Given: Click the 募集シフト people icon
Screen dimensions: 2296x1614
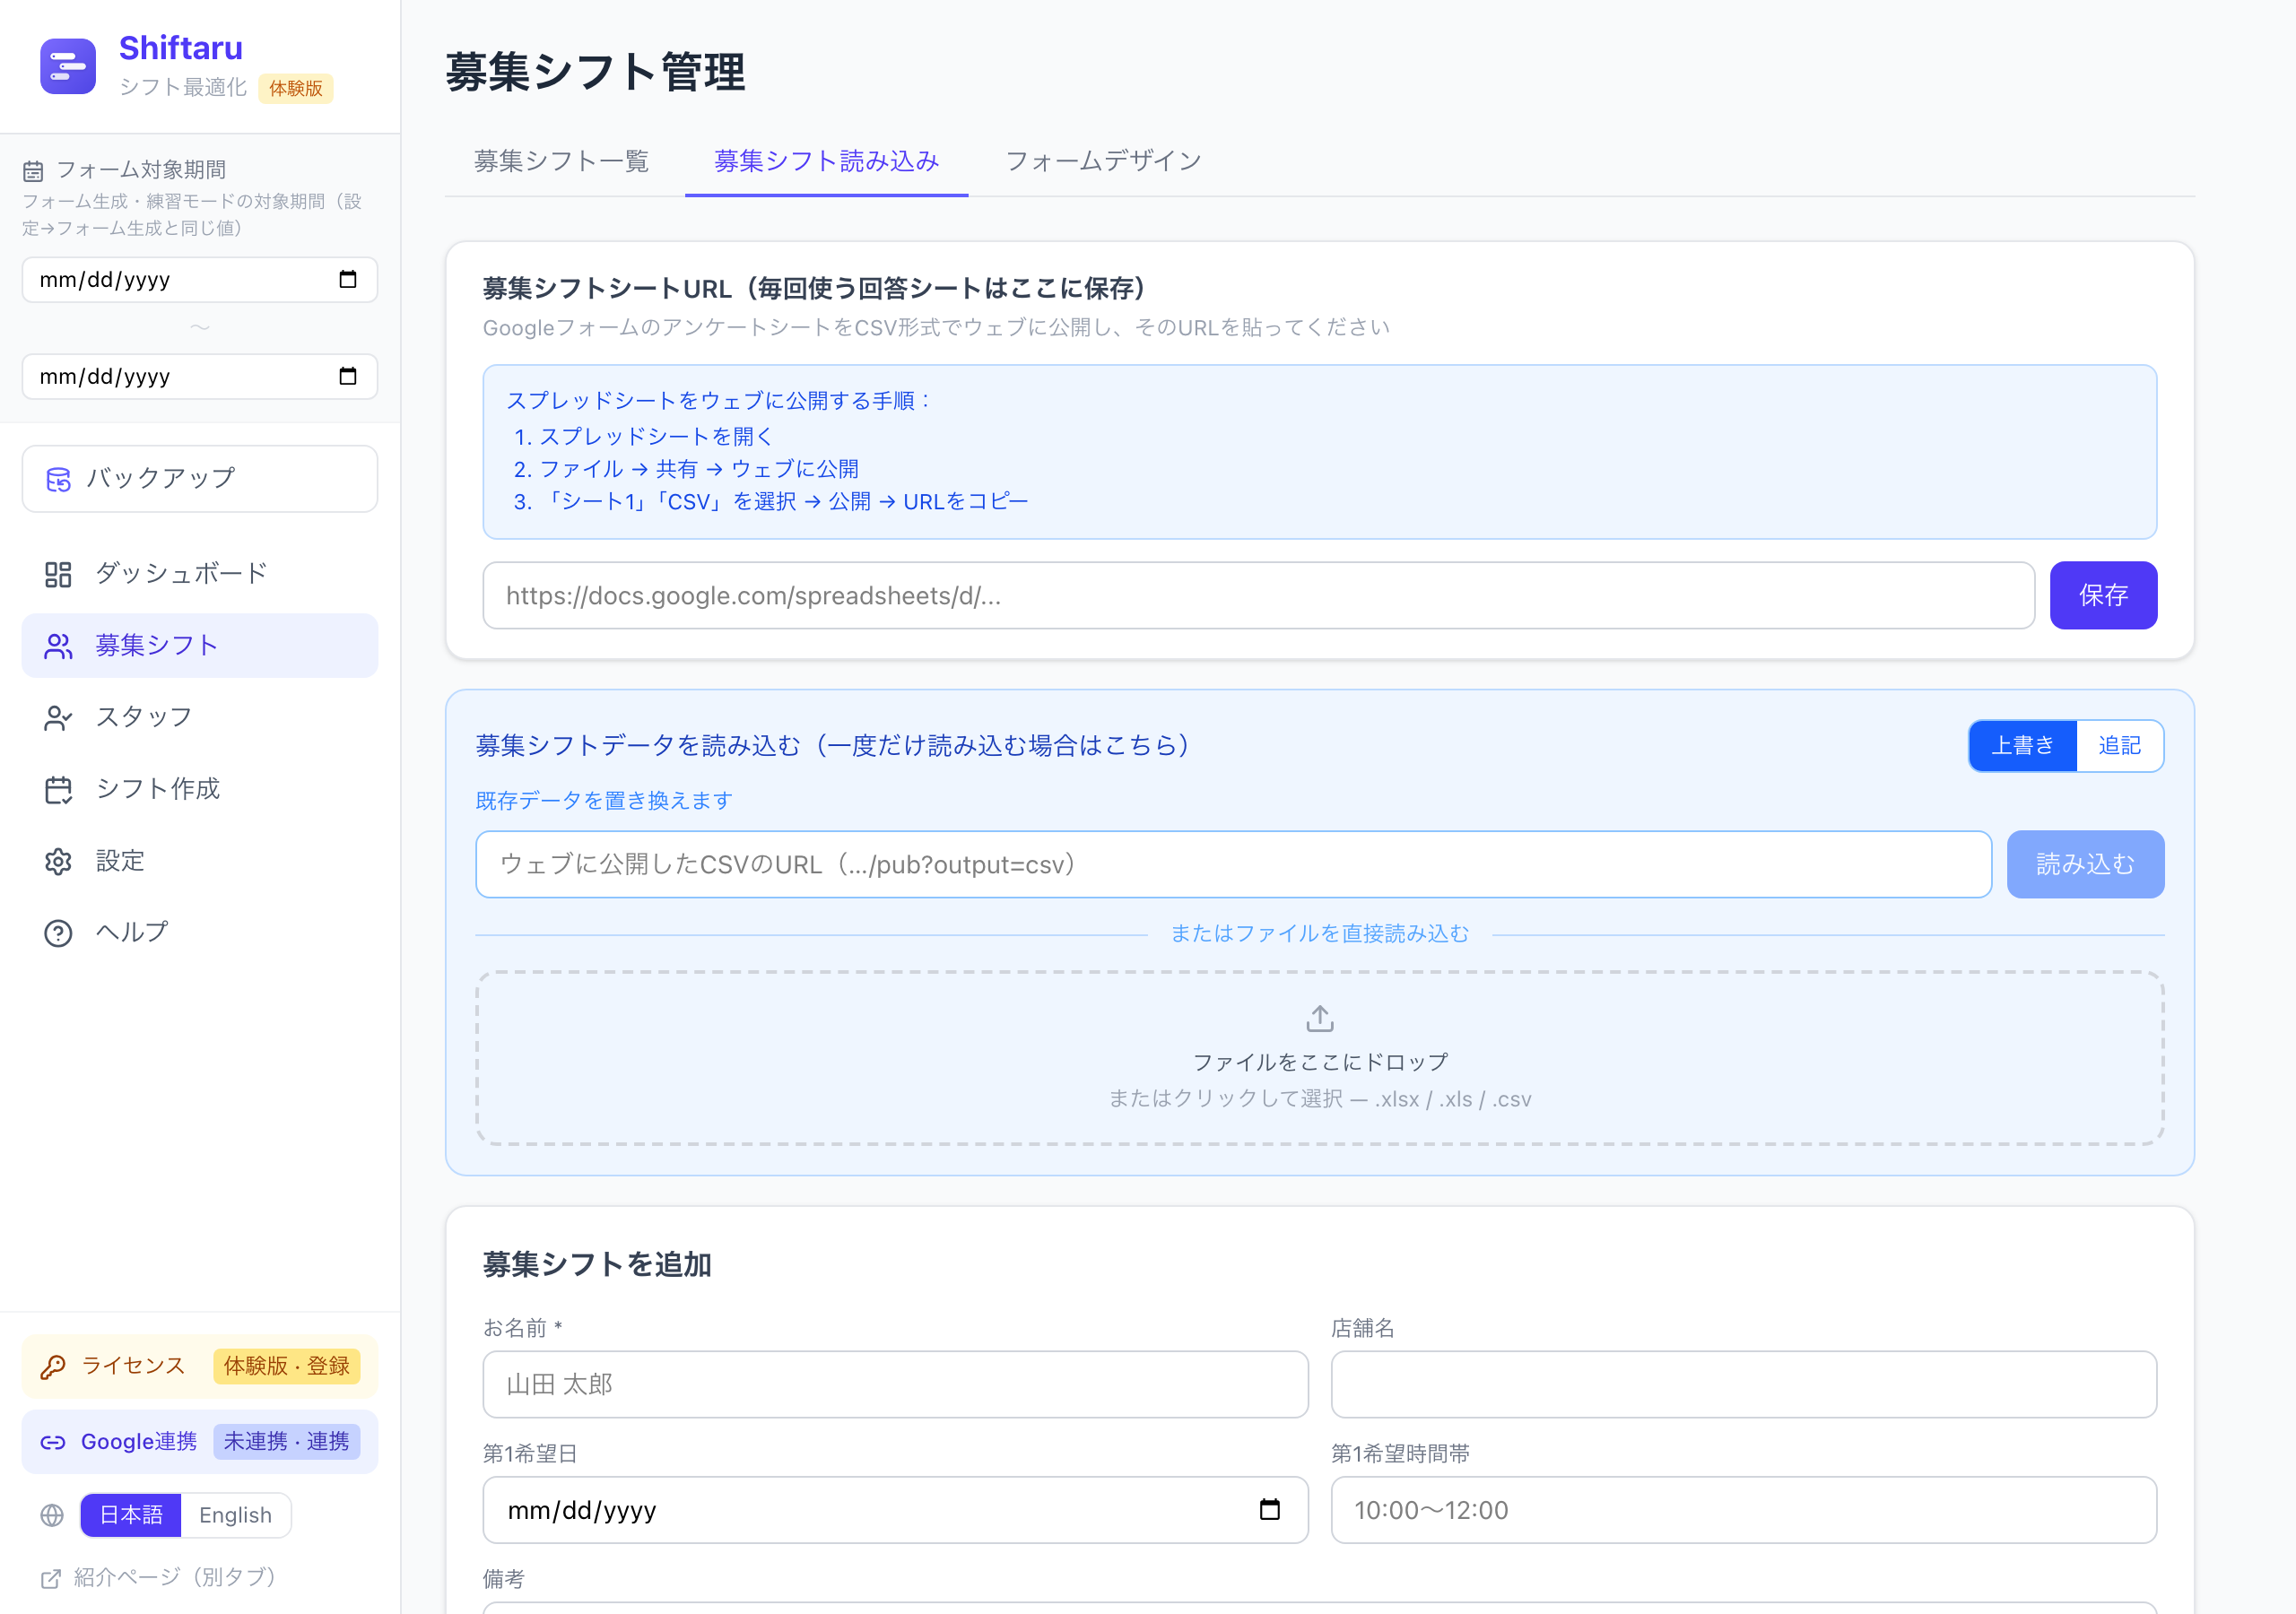Looking at the screenshot, I should (x=58, y=646).
